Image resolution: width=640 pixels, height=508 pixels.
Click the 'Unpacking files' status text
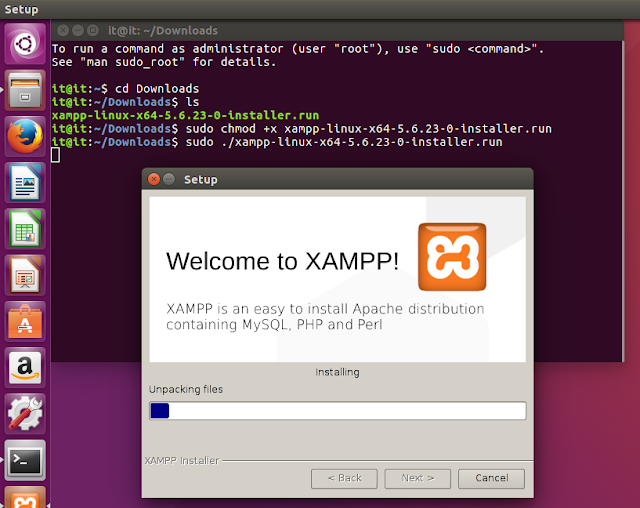coord(186,389)
